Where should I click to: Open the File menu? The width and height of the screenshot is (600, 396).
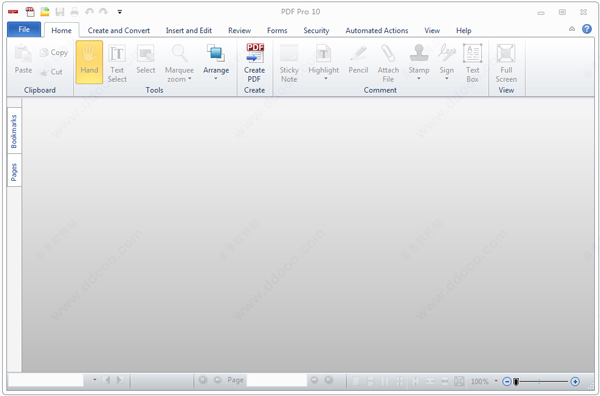click(x=24, y=29)
